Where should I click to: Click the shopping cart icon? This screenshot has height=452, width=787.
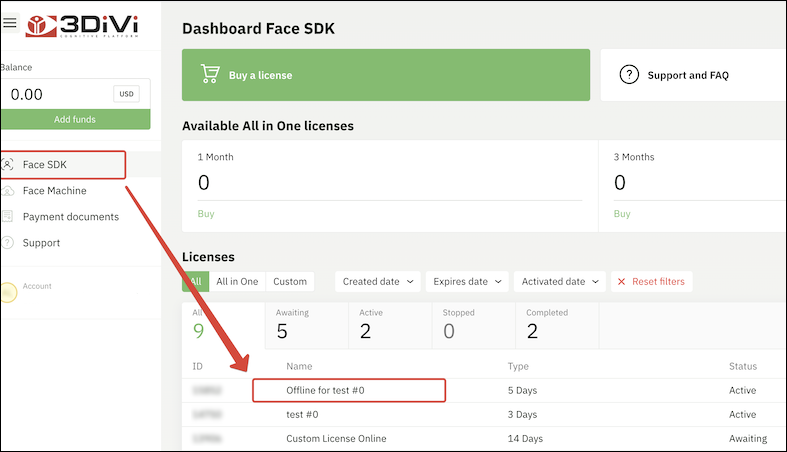tap(210, 74)
